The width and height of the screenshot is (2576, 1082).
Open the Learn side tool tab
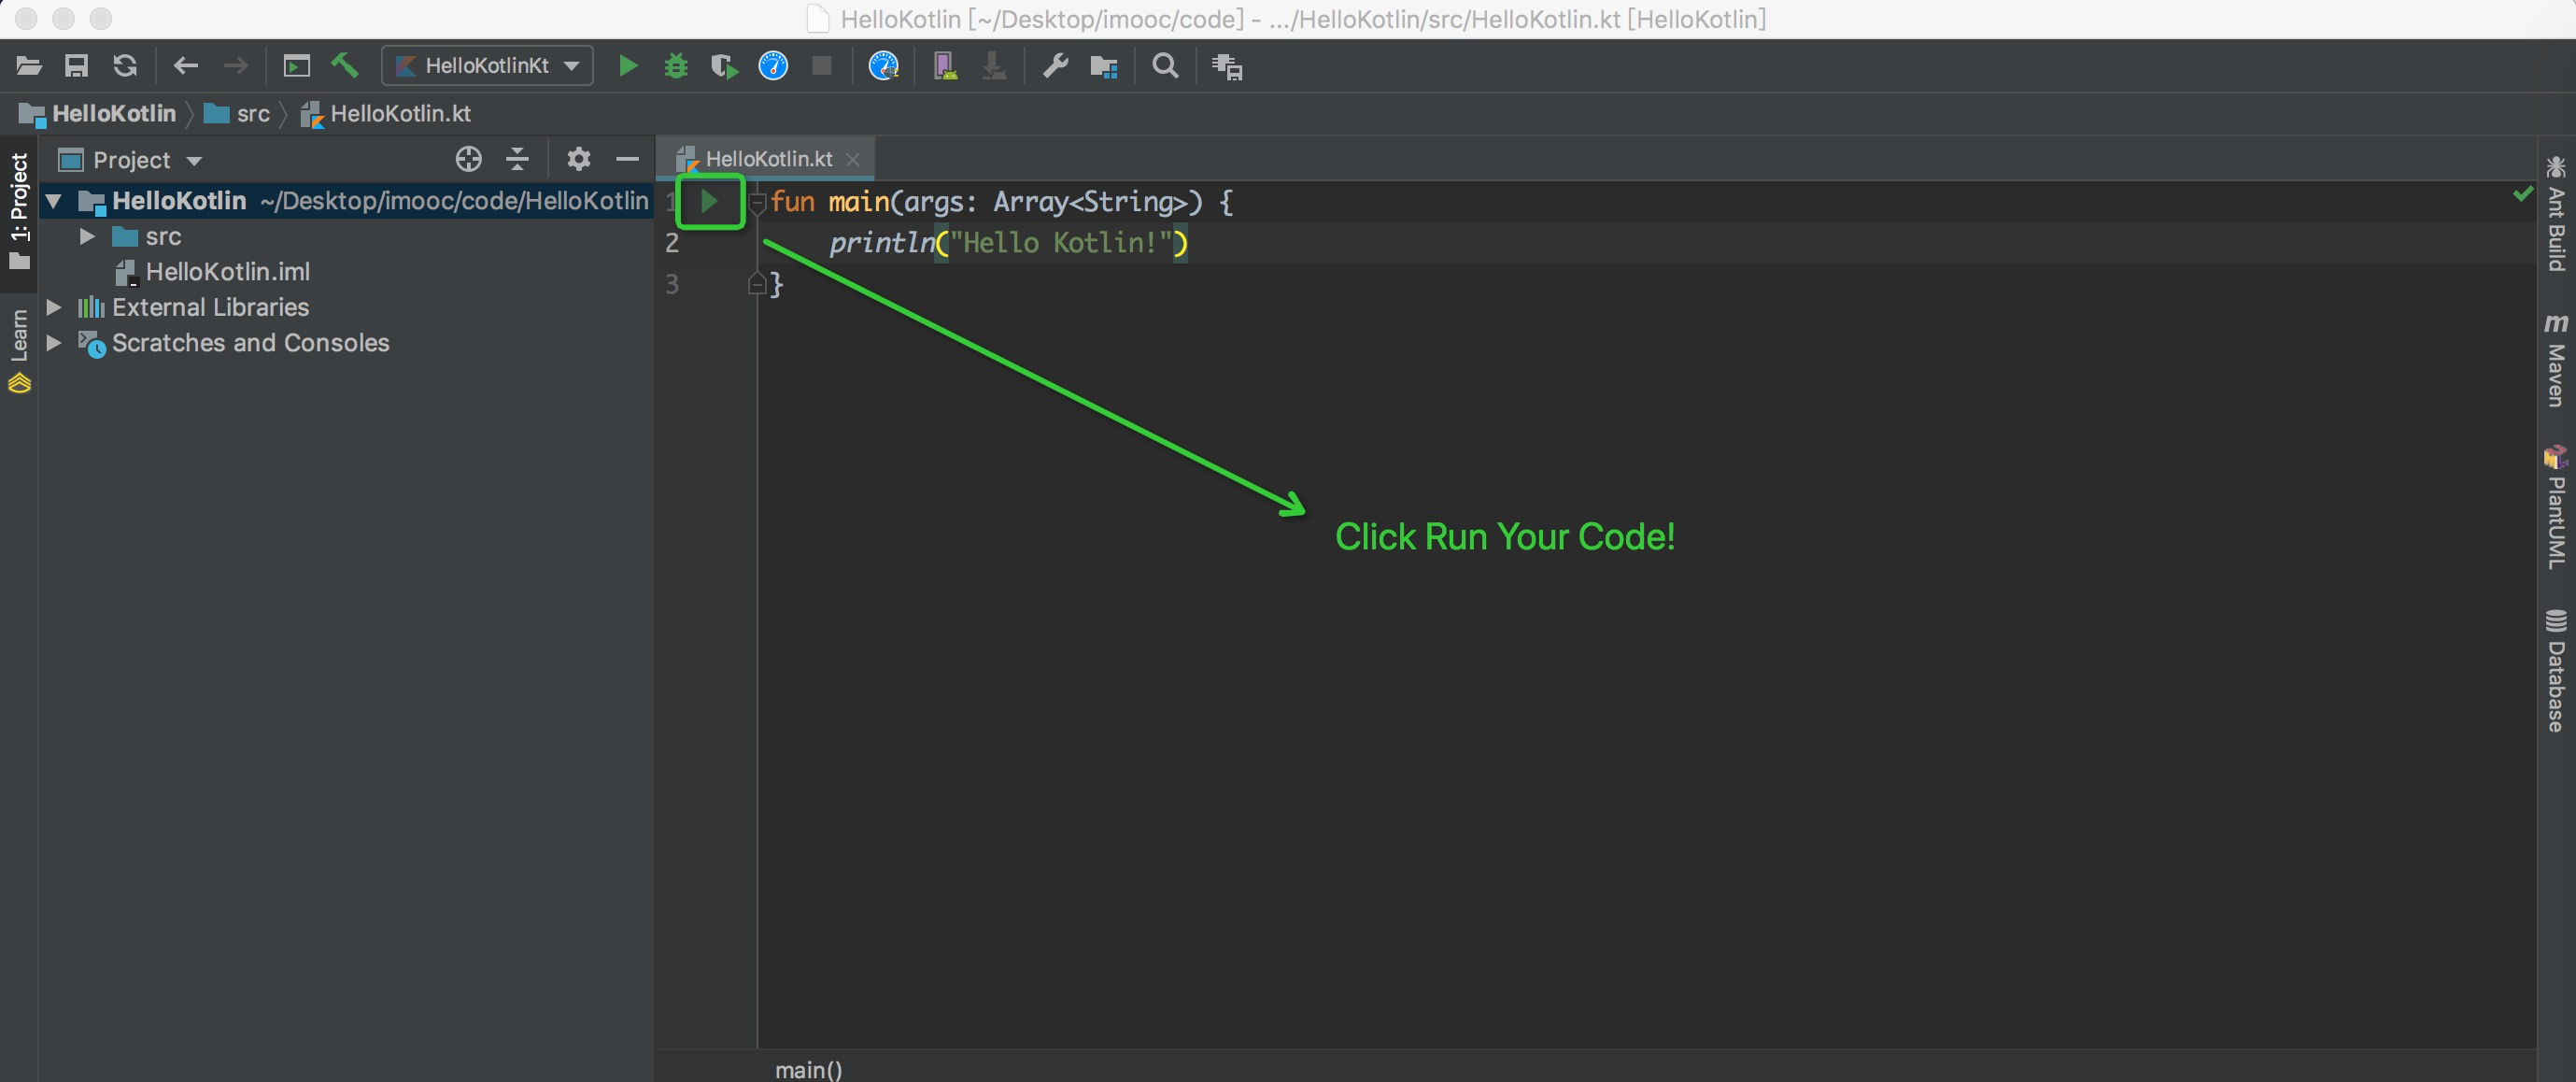tap(19, 349)
